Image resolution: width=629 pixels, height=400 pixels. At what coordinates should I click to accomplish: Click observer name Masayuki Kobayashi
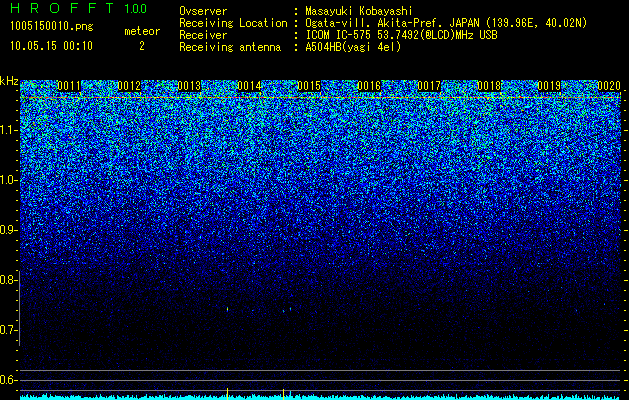[359, 11]
